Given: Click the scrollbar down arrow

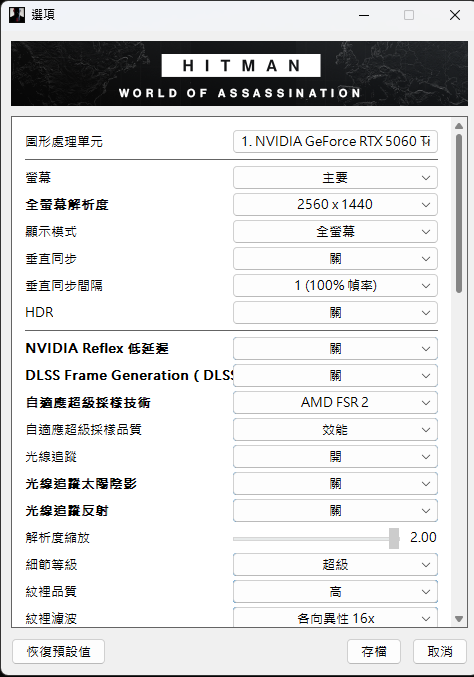Looking at the screenshot, I should coord(459,619).
